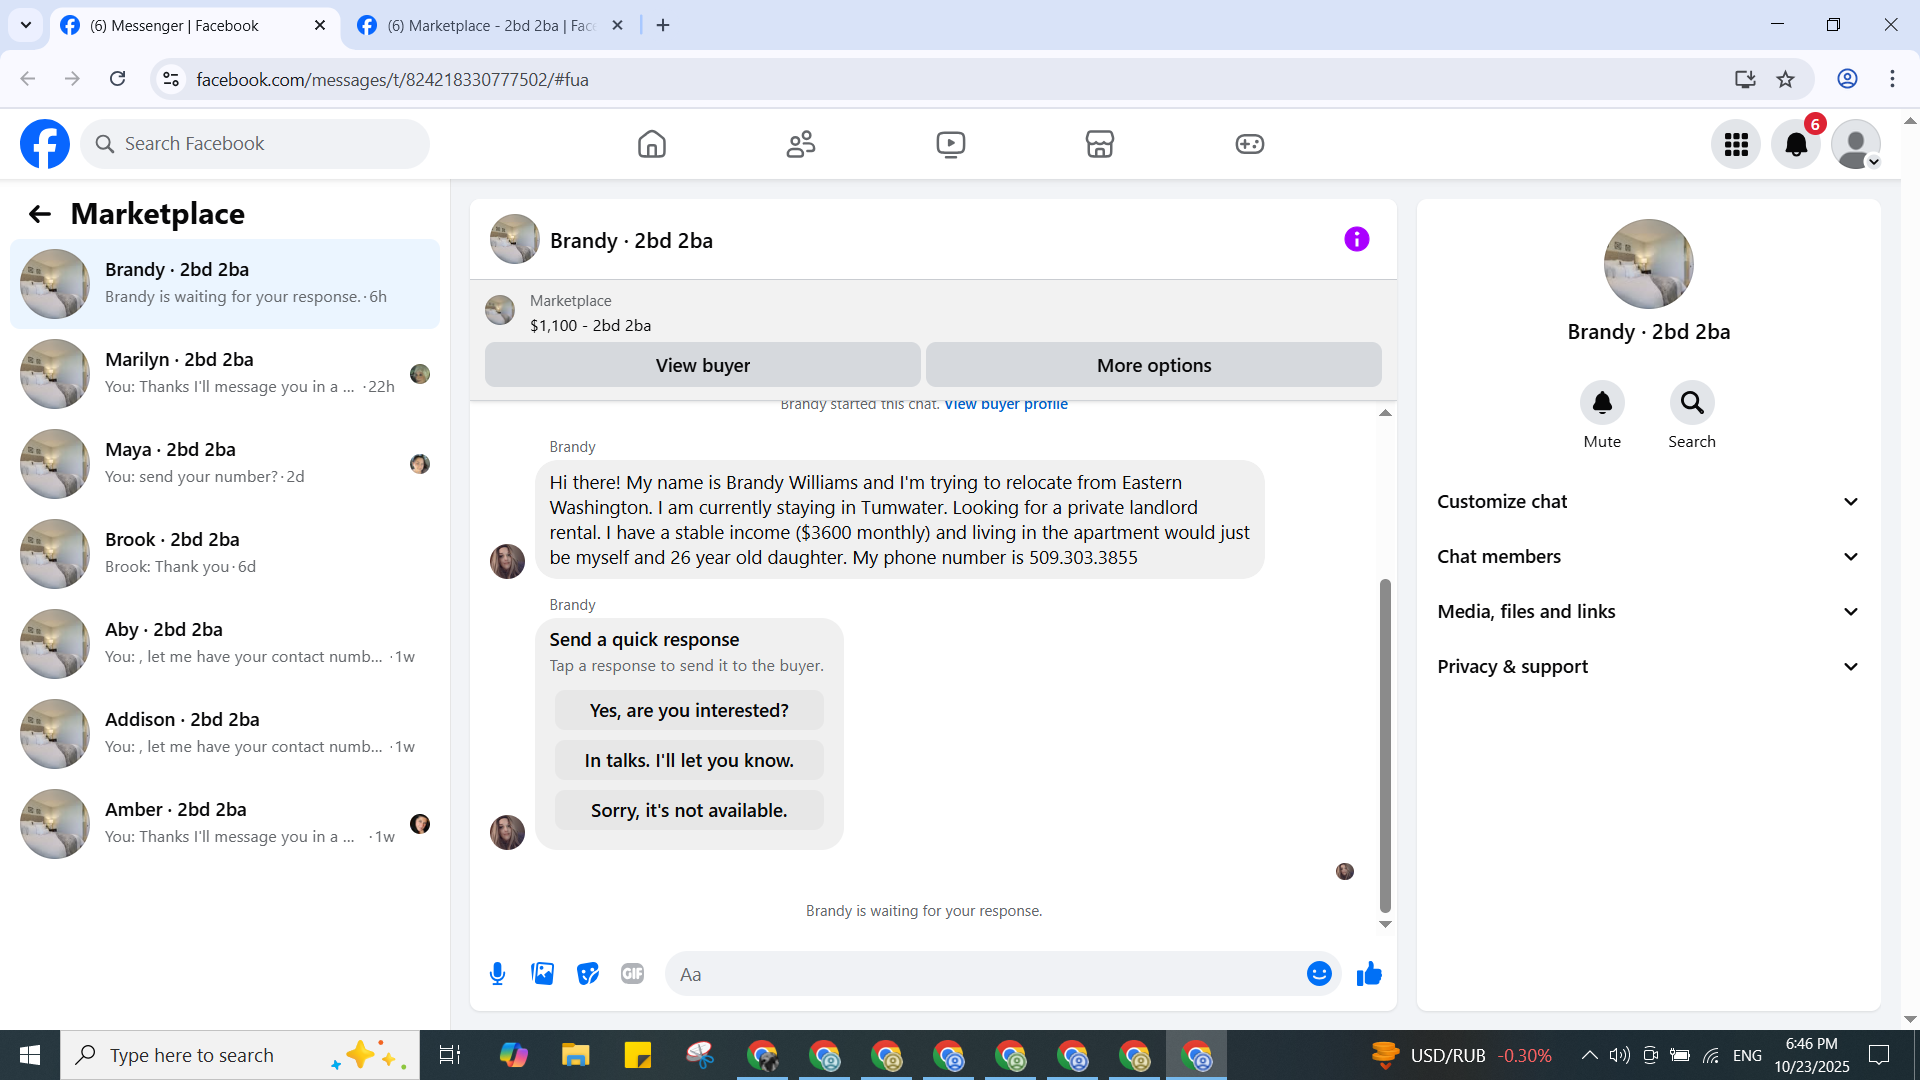The height and width of the screenshot is (1080, 1920).
Task: Open the notifications bell
Action: [1795, 145]
